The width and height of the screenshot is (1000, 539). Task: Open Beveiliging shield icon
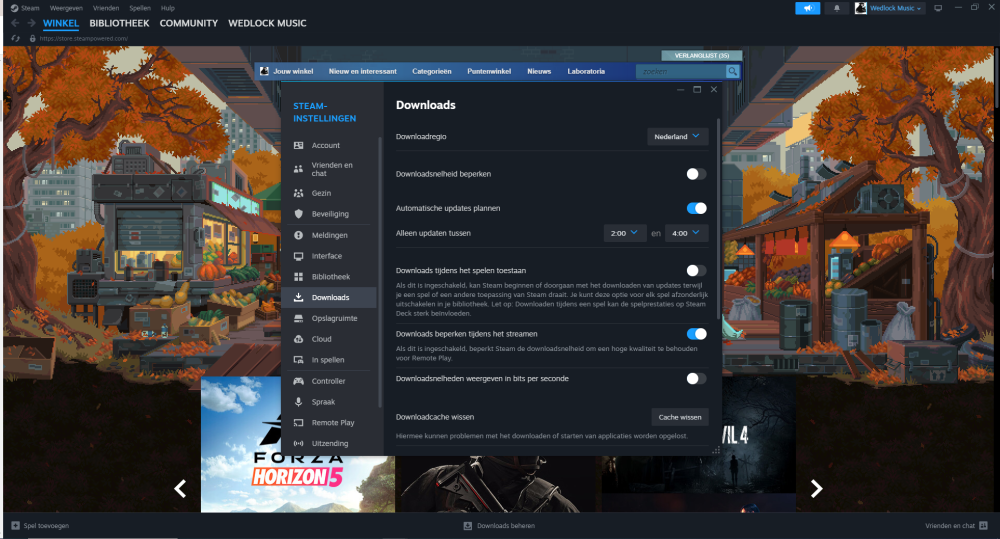(298, 214)
